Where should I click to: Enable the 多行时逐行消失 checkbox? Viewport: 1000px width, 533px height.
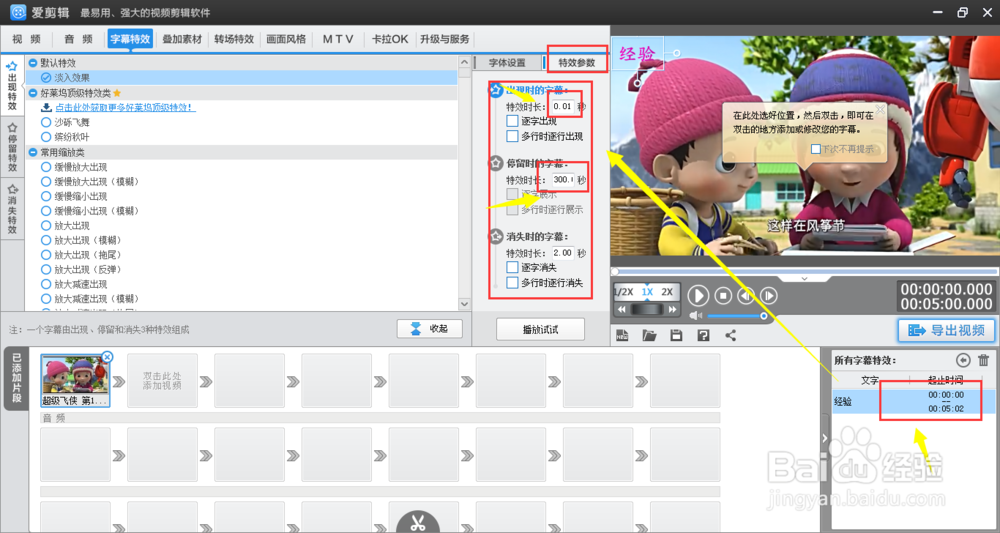[x=512, y=282]
